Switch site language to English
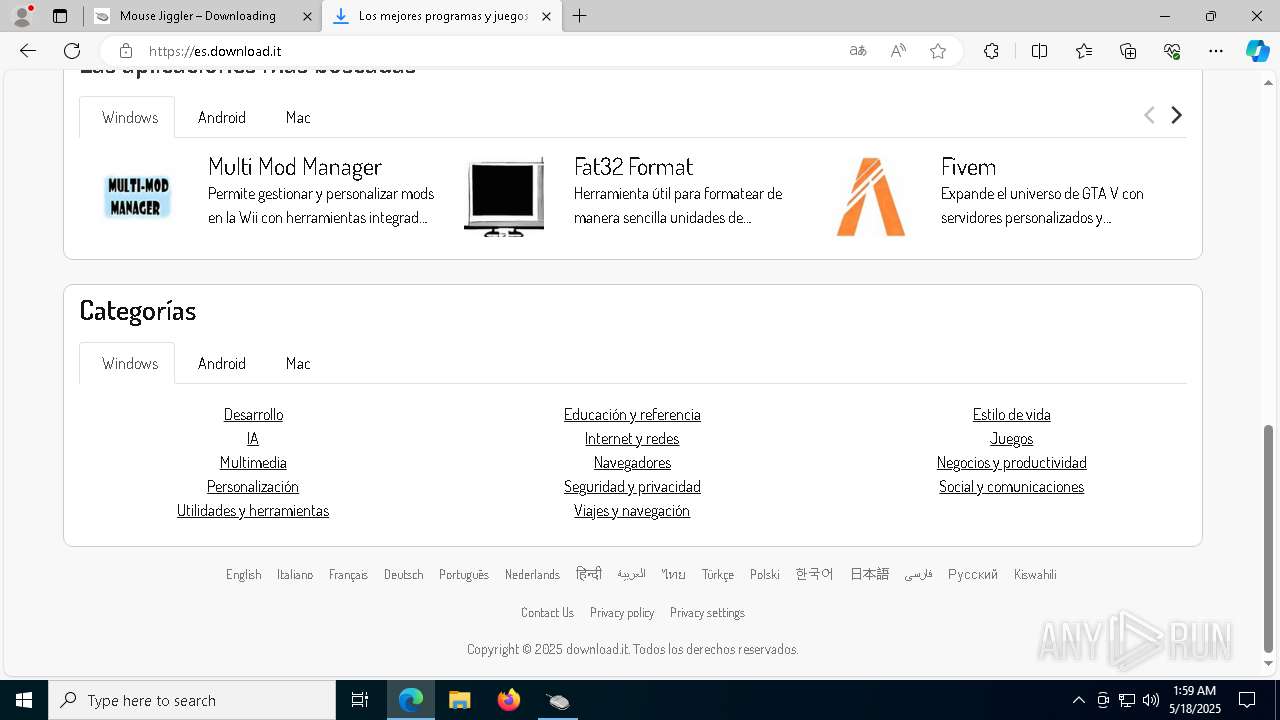The width and height of the screenshot is (1280, 720). point(243,574)
